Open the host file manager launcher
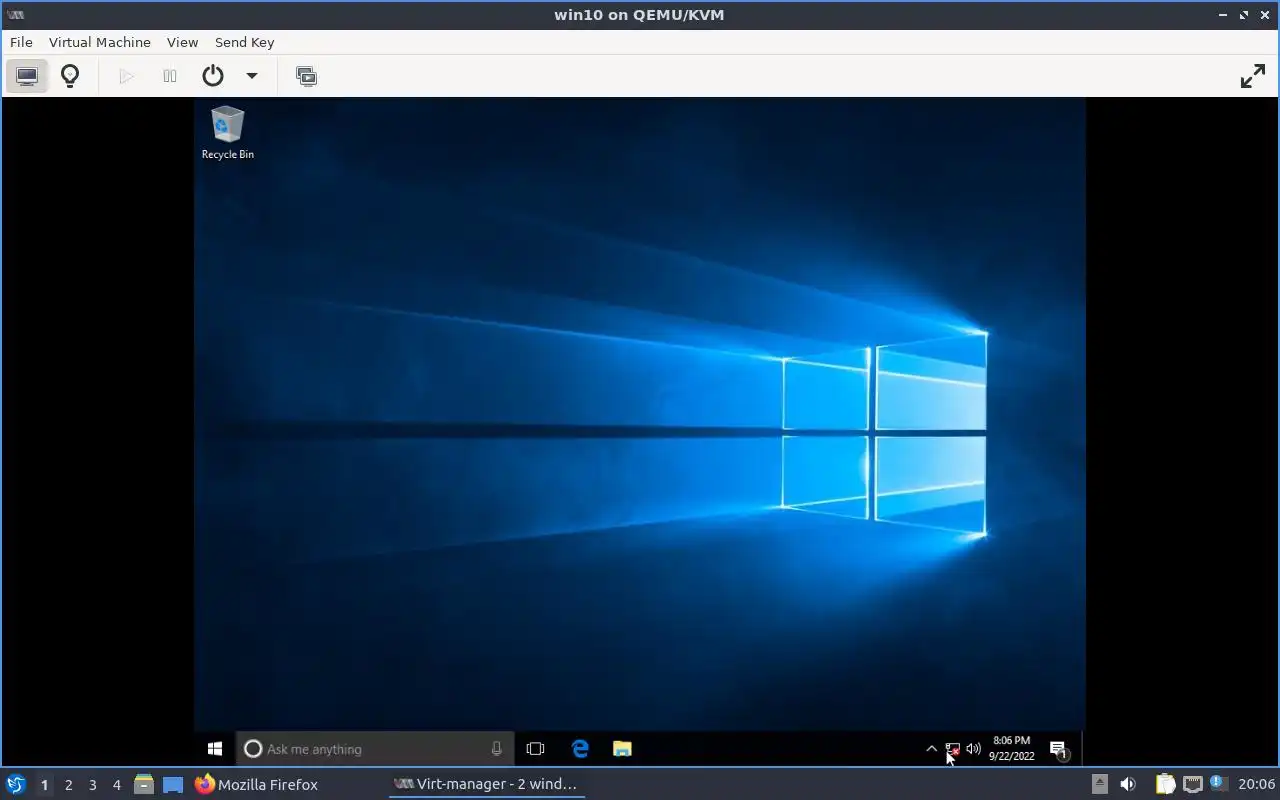 [x=144, y=785]
